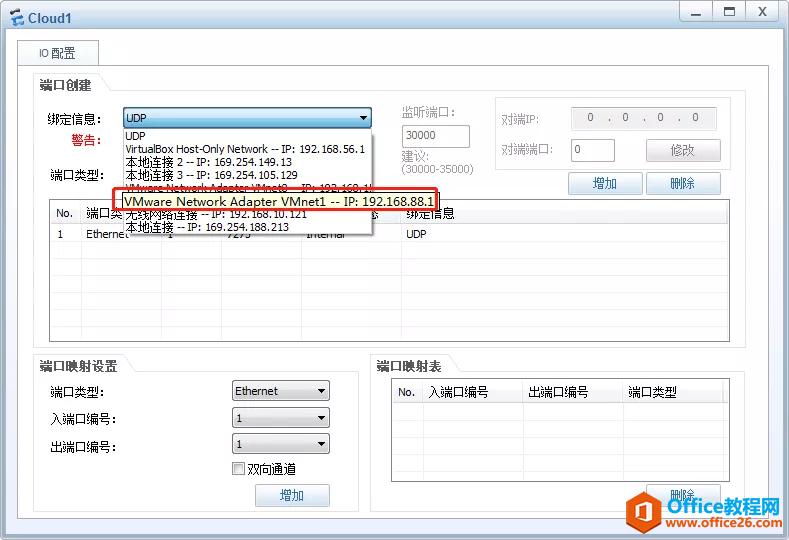Open the 出端口编号 dropdown

[281, 444]
